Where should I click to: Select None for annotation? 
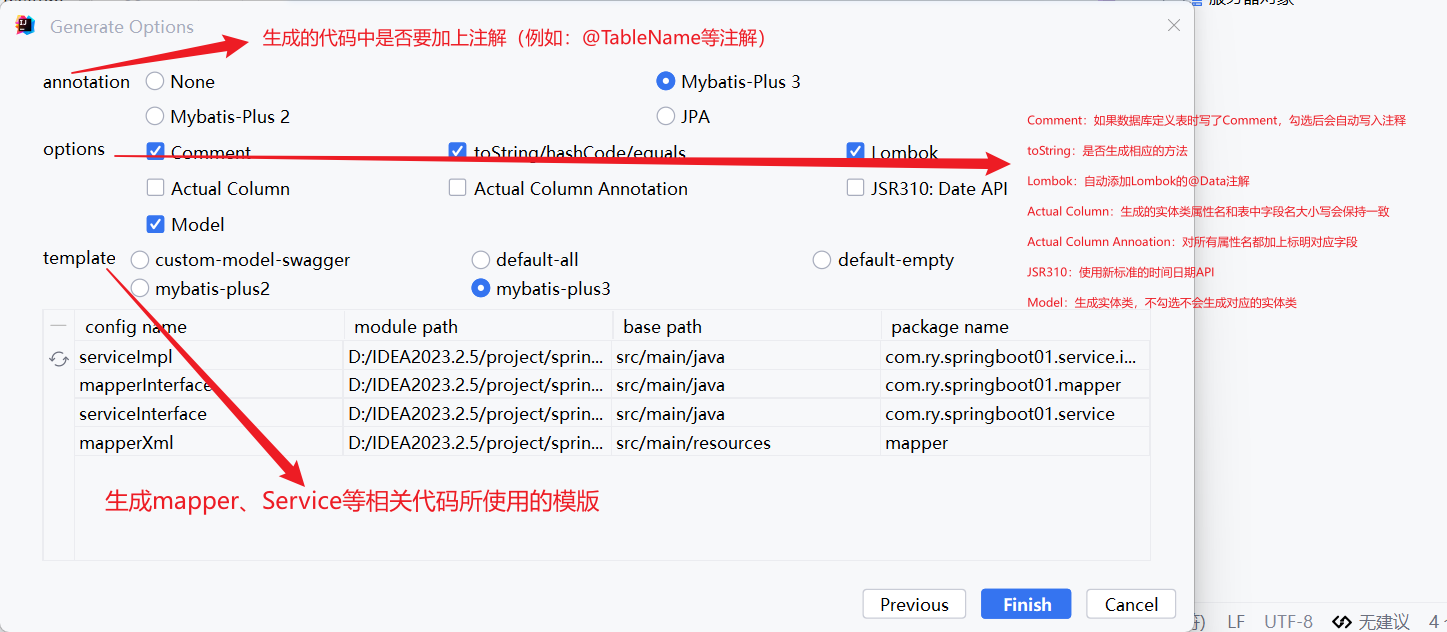coord(155,81)
